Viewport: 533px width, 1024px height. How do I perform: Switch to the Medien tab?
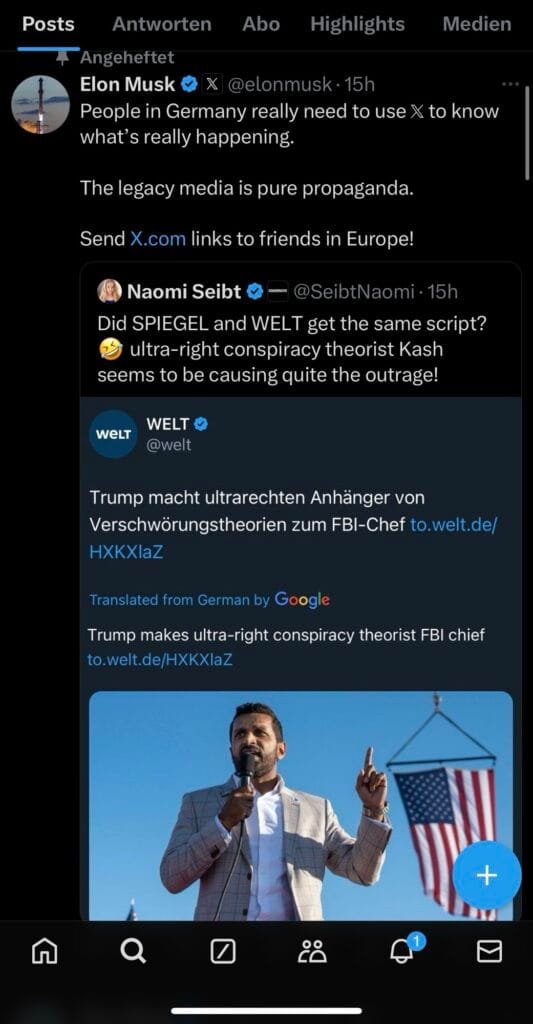click(477, 24)
